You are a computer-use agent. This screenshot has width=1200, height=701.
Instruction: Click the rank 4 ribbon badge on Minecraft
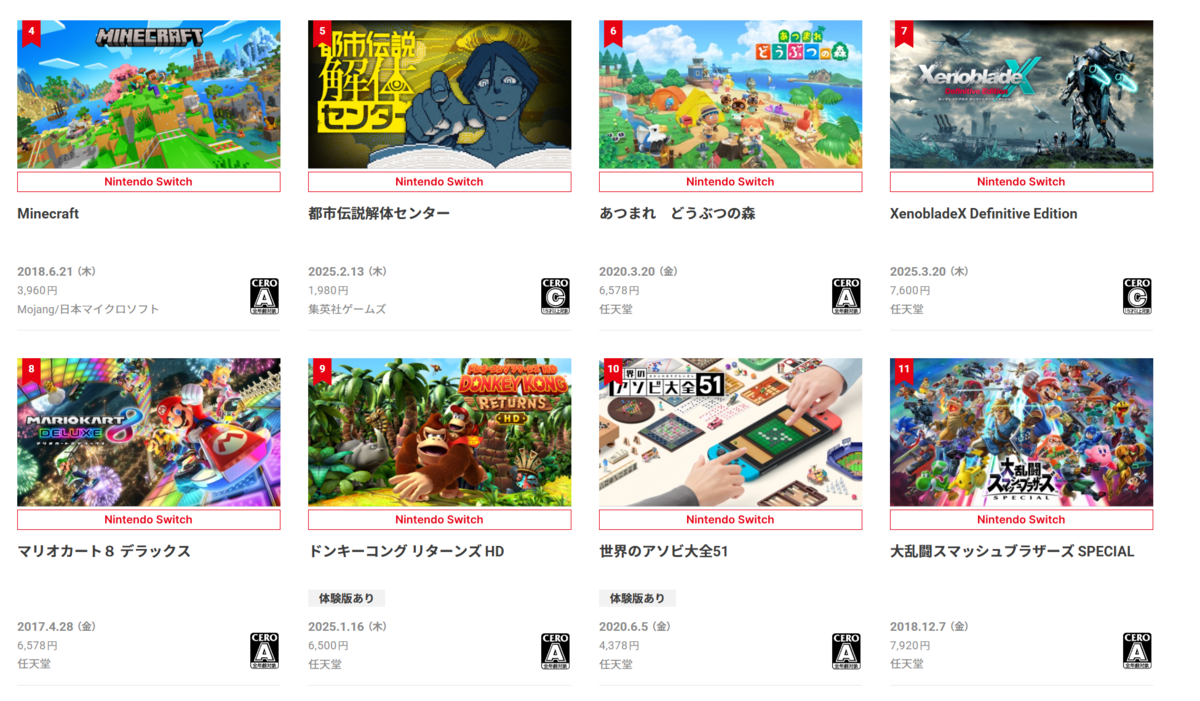point(31,33)
